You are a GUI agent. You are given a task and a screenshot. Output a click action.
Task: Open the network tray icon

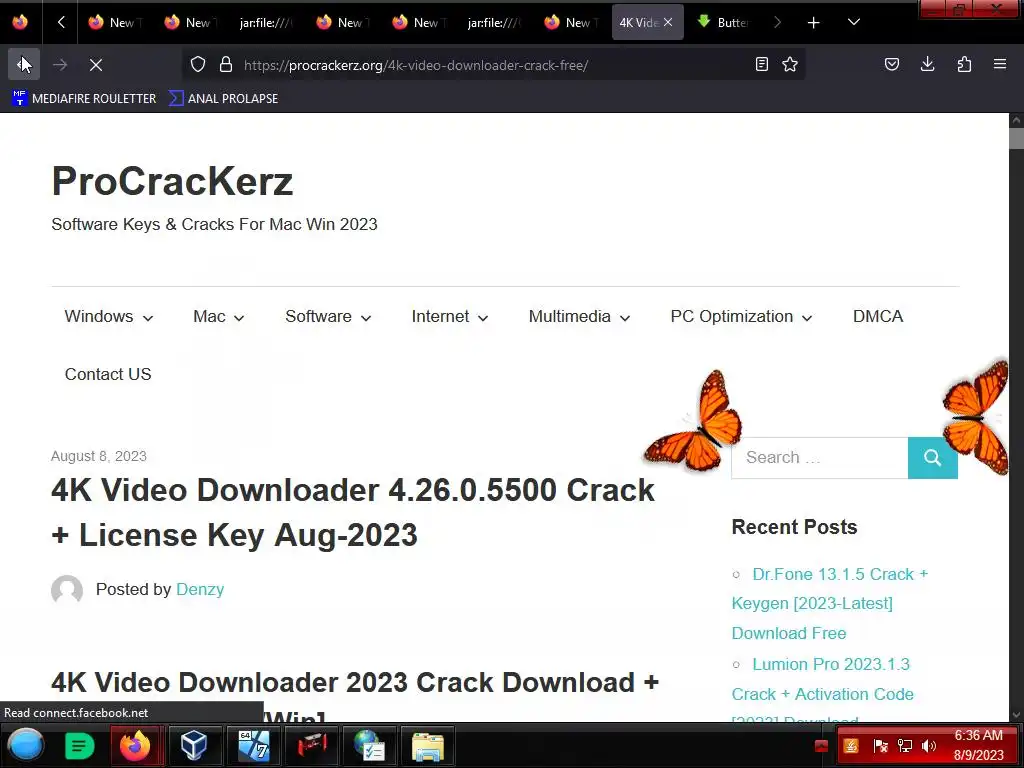pos(904,746)
